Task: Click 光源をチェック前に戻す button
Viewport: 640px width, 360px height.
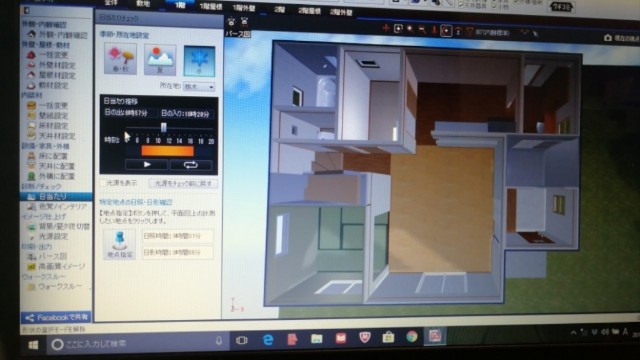Action: click(x=183, y=184)
